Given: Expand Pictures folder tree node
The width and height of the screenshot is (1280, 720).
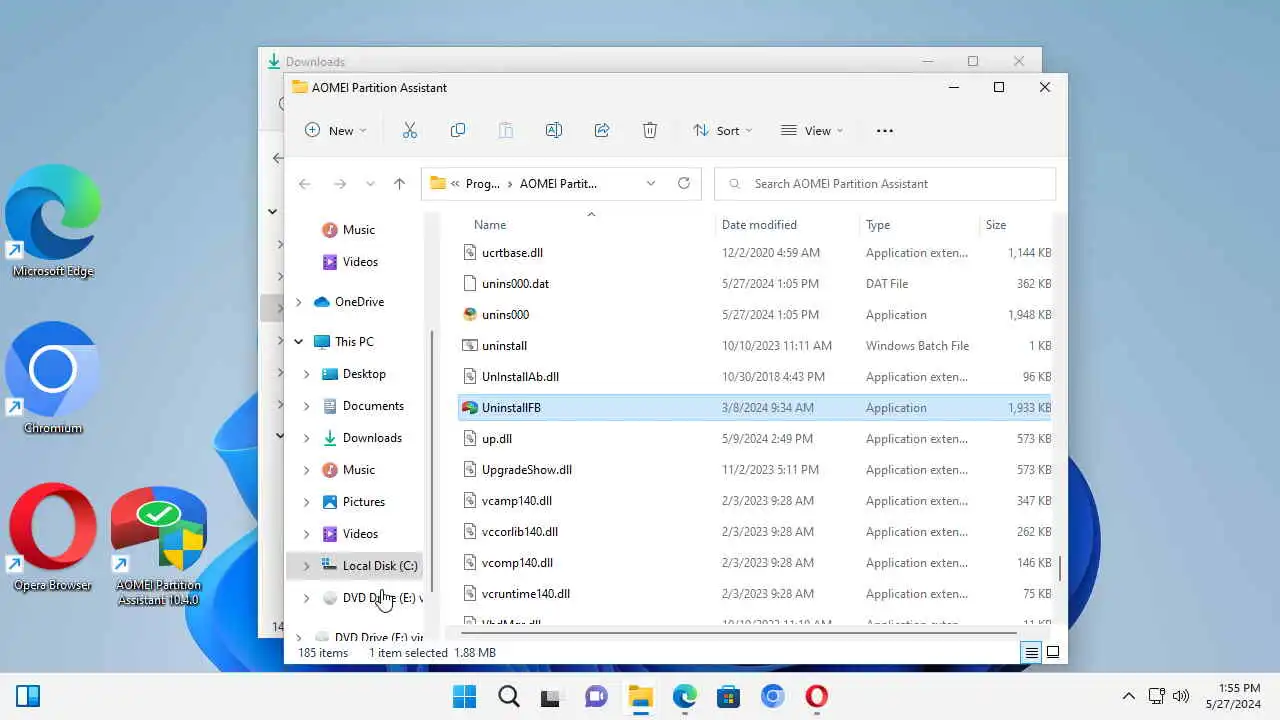Looking at the screenshot, I should coord(306,502).
